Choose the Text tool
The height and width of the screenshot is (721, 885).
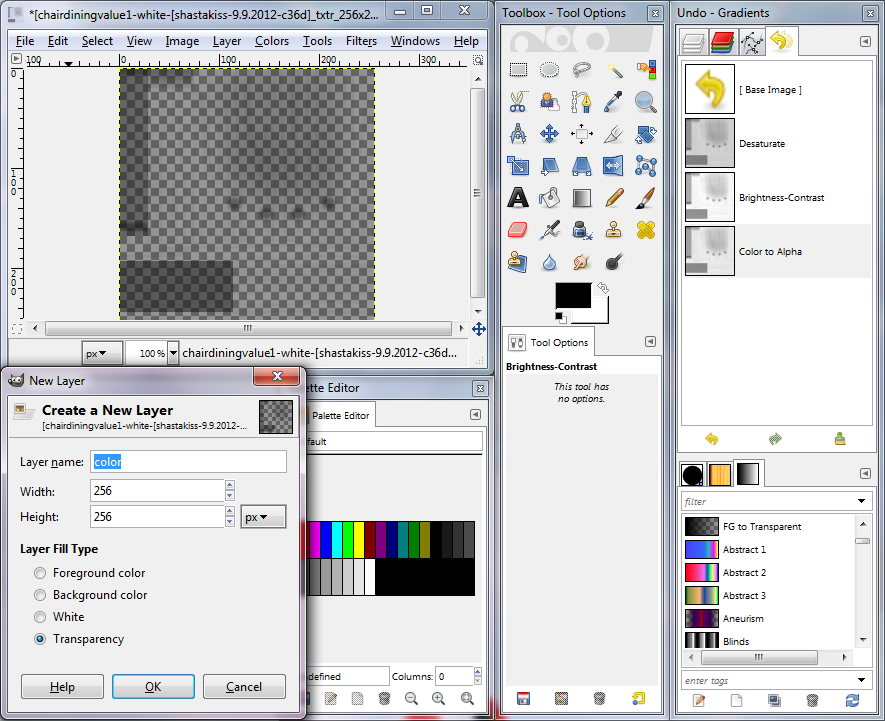pos(518,198)
